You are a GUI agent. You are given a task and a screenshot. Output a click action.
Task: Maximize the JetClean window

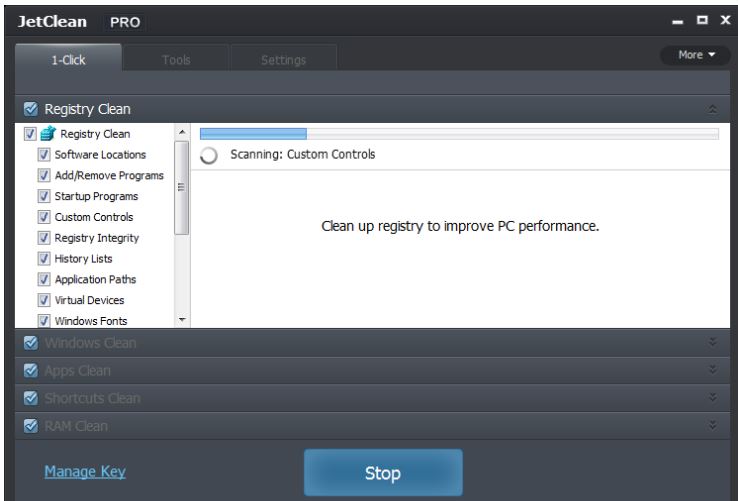tap(702, 20)
